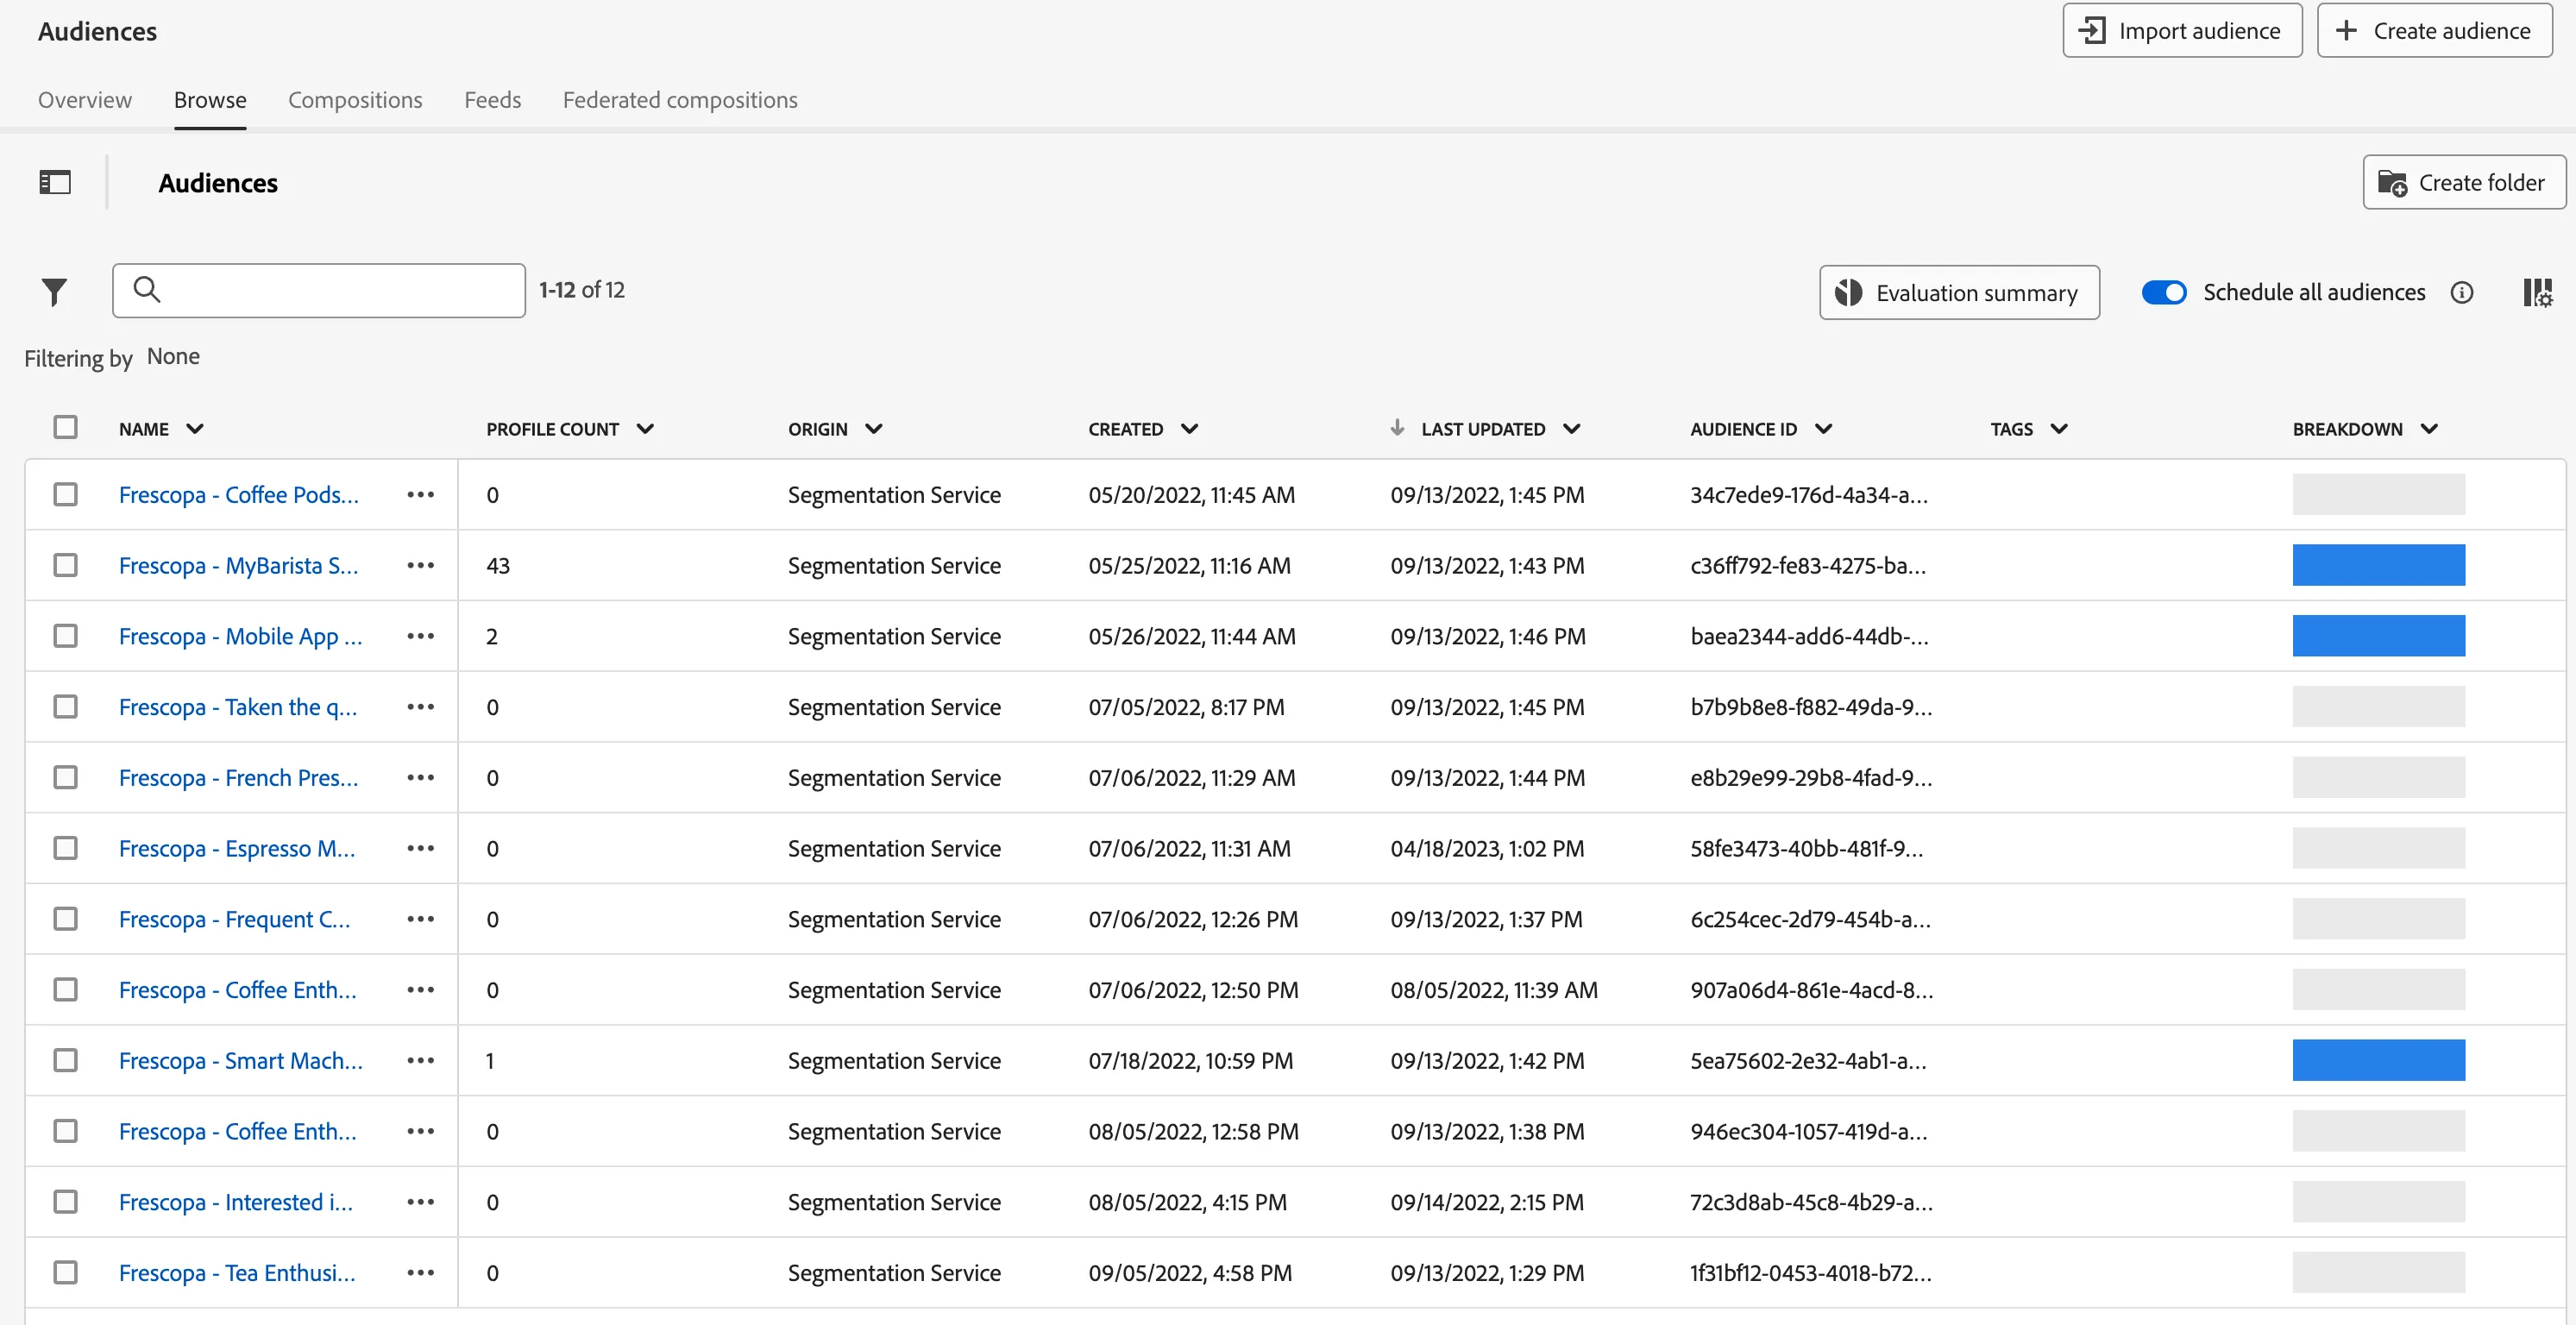
Task: Expand the Profile Count column dropdown
Action: [645, 429]
